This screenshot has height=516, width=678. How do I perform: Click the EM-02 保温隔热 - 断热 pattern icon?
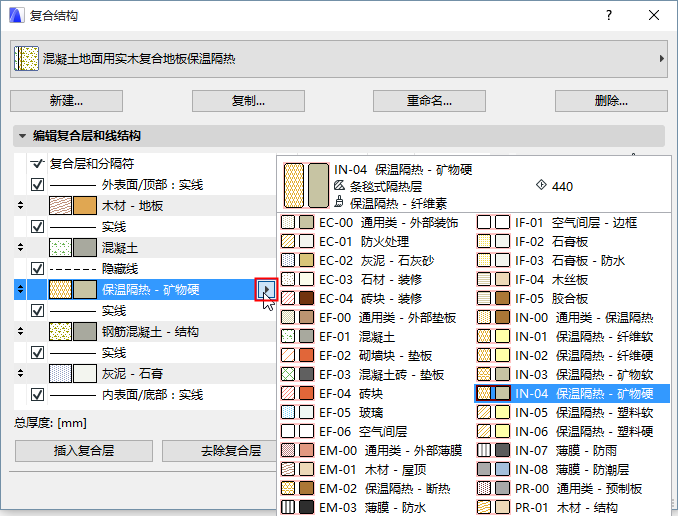[288, 489]
